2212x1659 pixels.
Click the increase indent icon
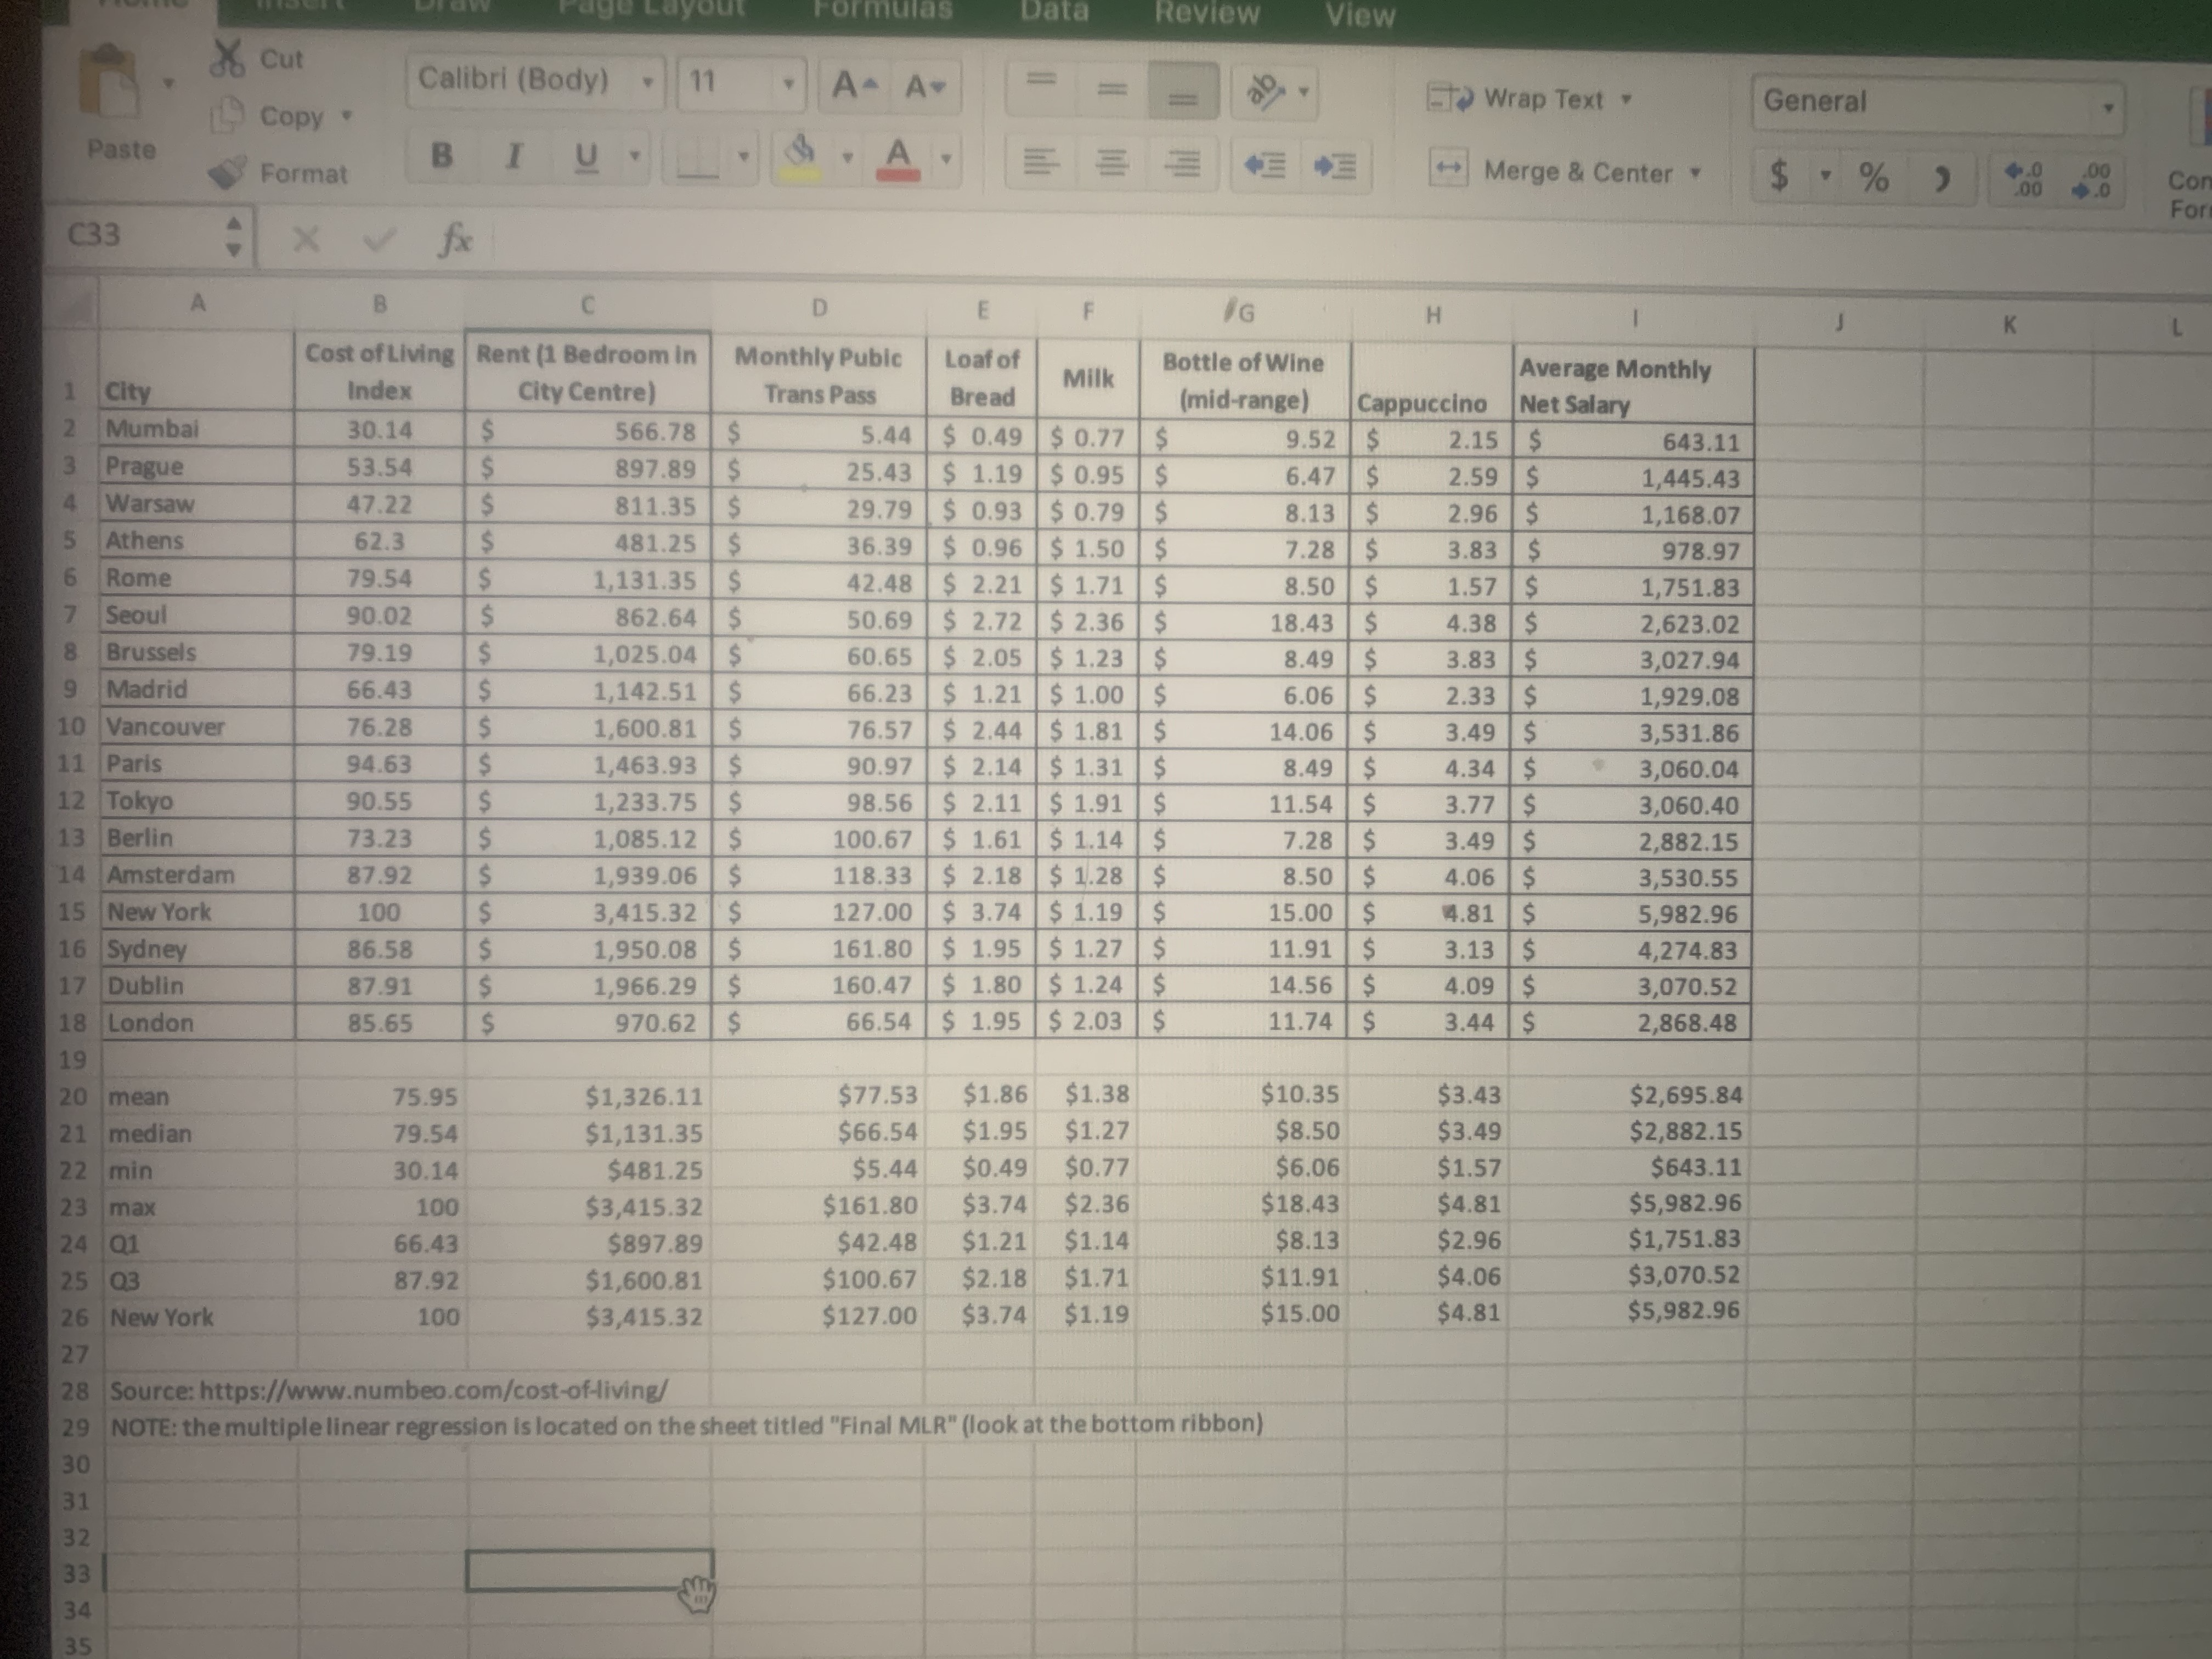pyautogui.click(x=1335, y=166)
